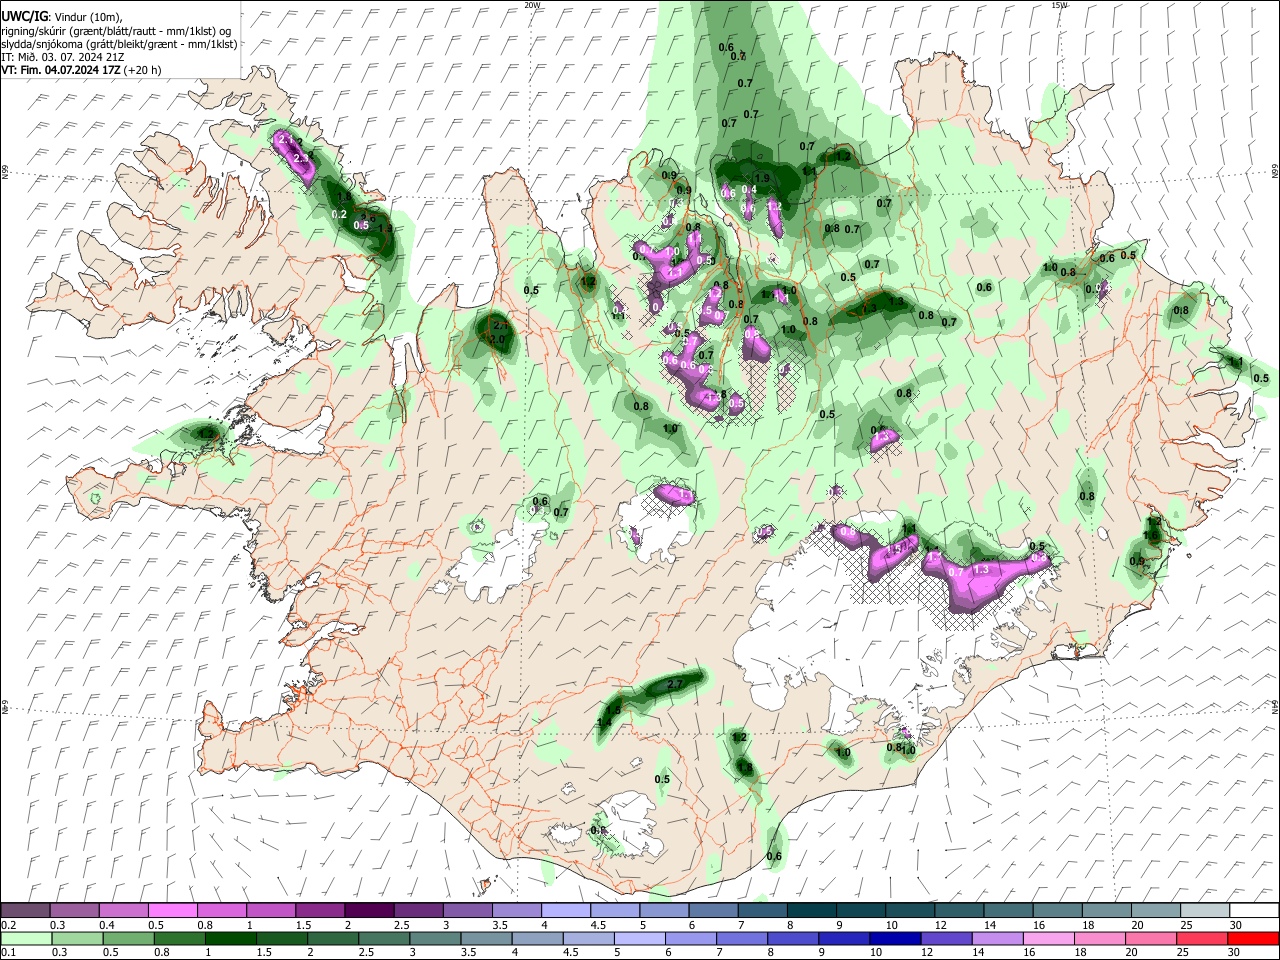Click the 20W longitude label
Screen dimensions: 1280x960
coord(532,5)
